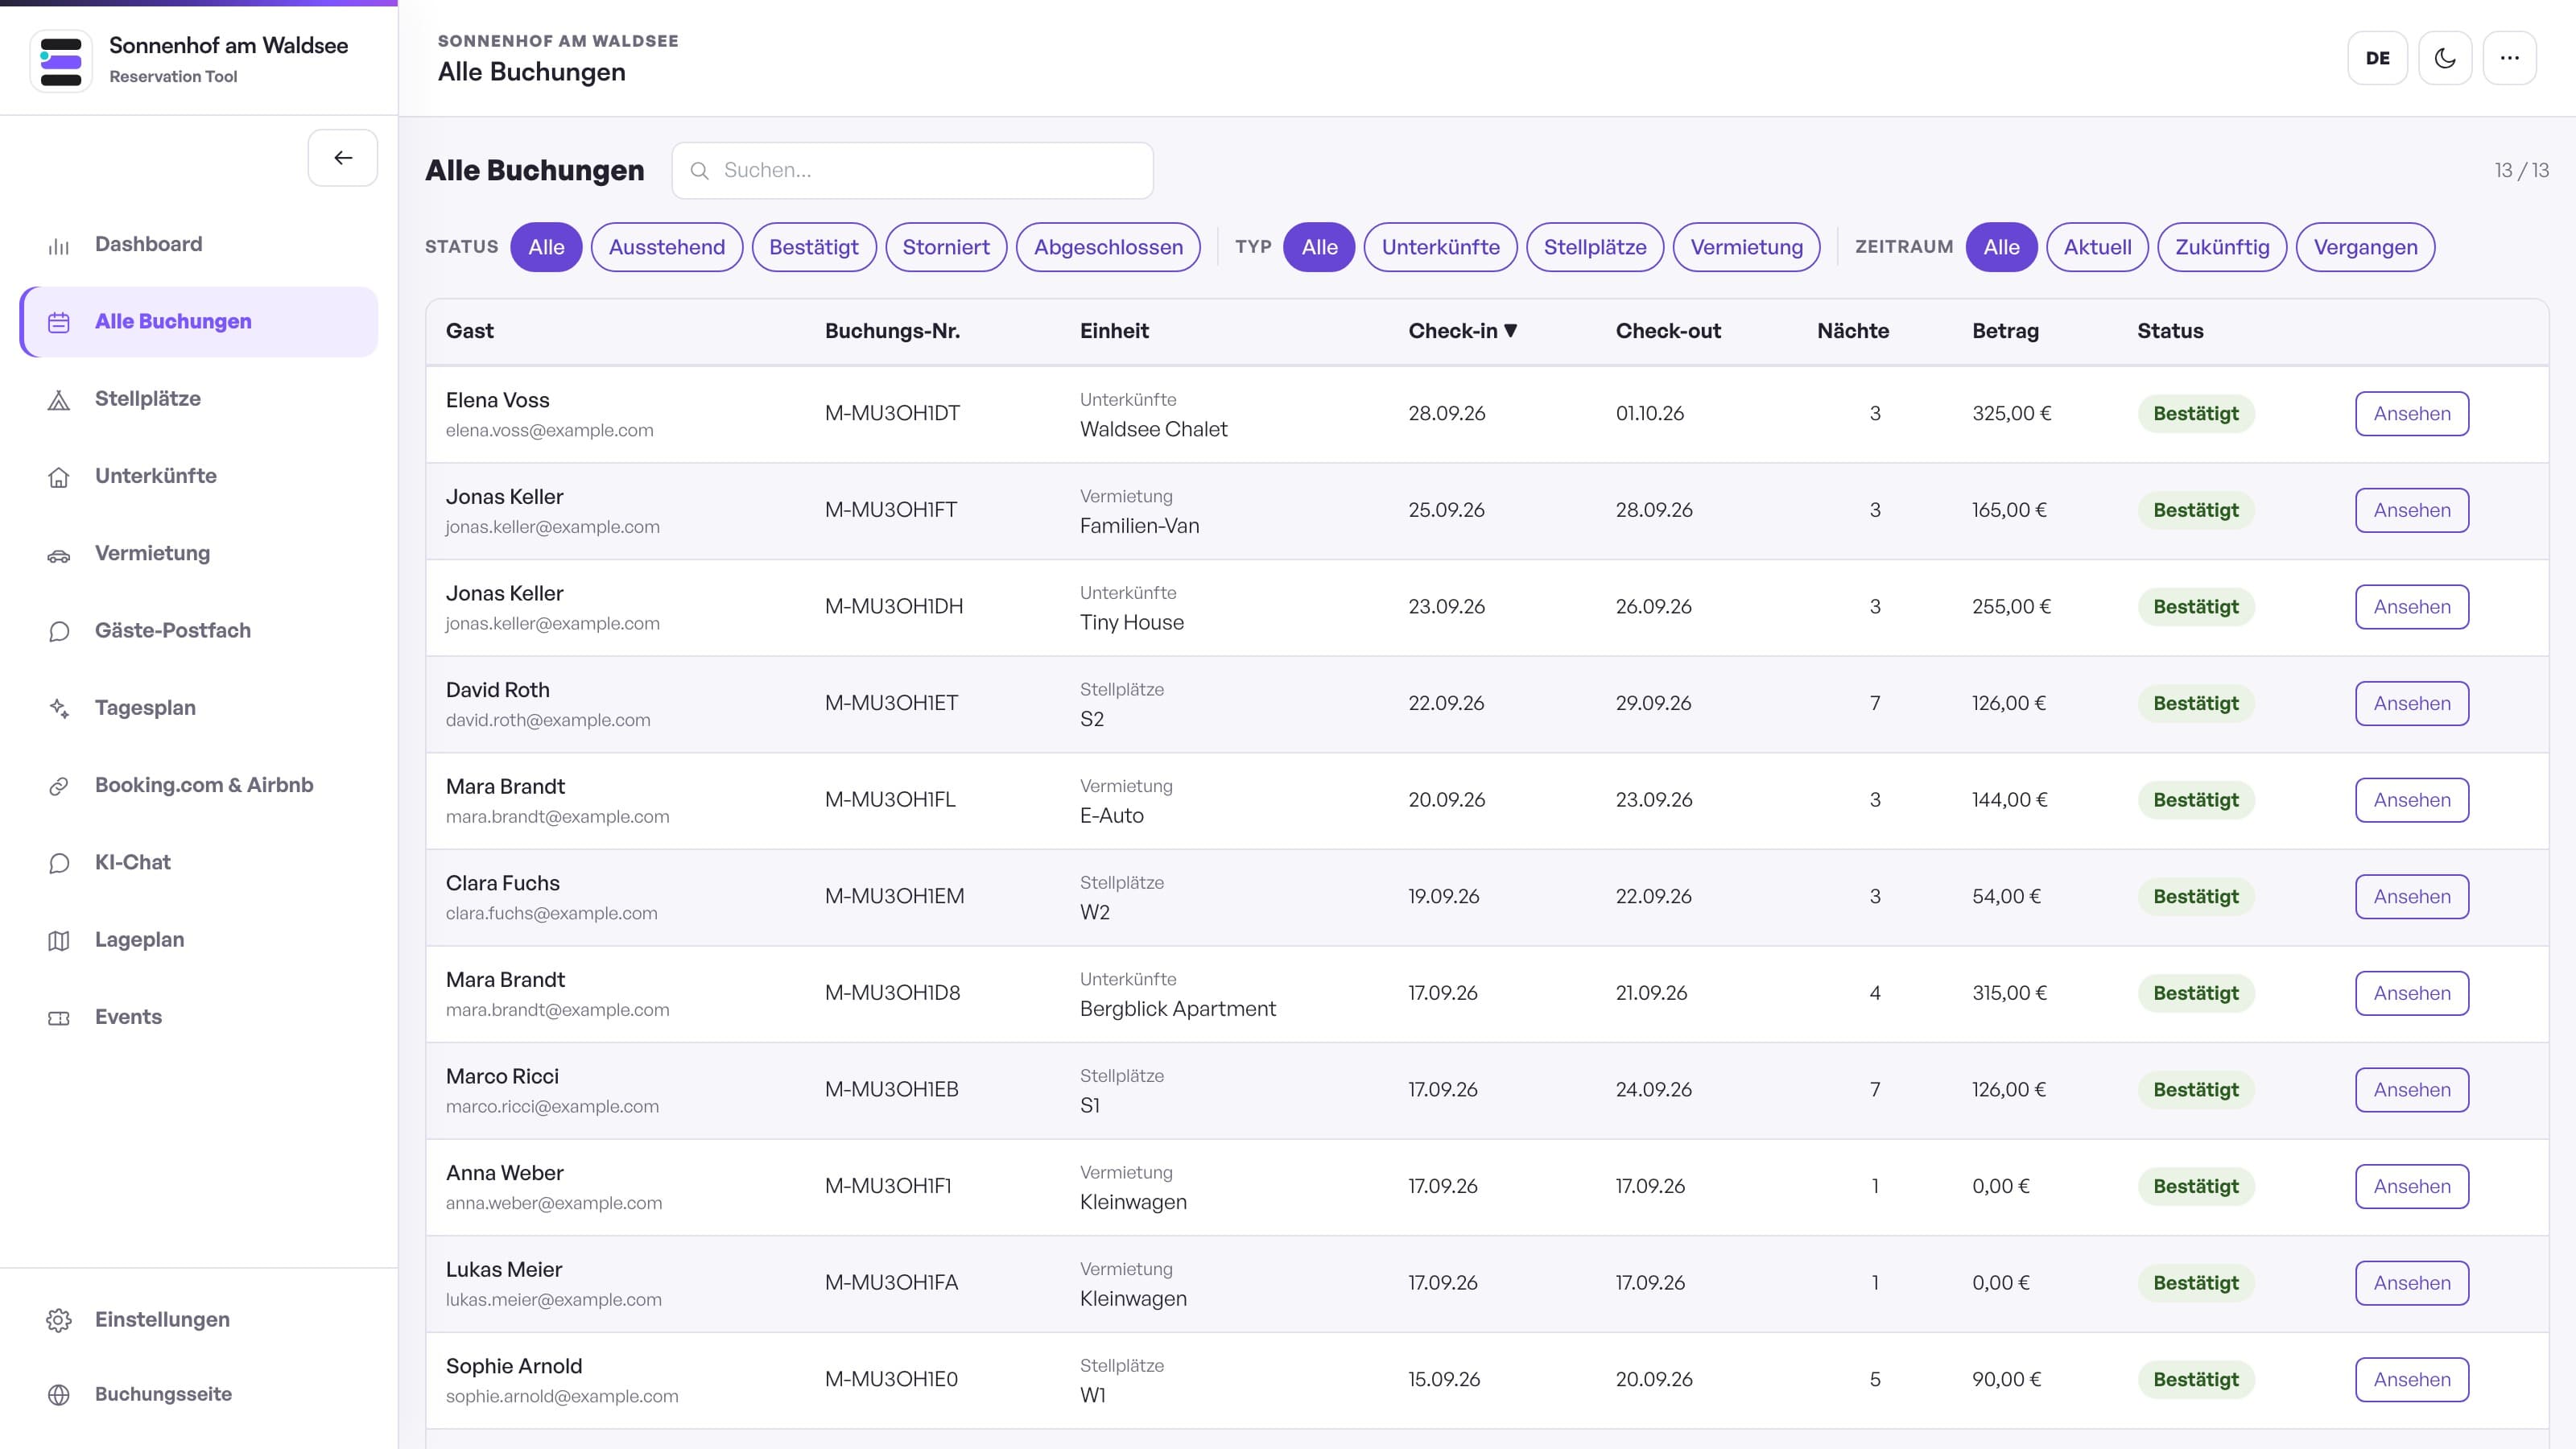This screenshot has height=1449, width=2576.
Task: Filter status by Storniert
Action: pos(946,247)
